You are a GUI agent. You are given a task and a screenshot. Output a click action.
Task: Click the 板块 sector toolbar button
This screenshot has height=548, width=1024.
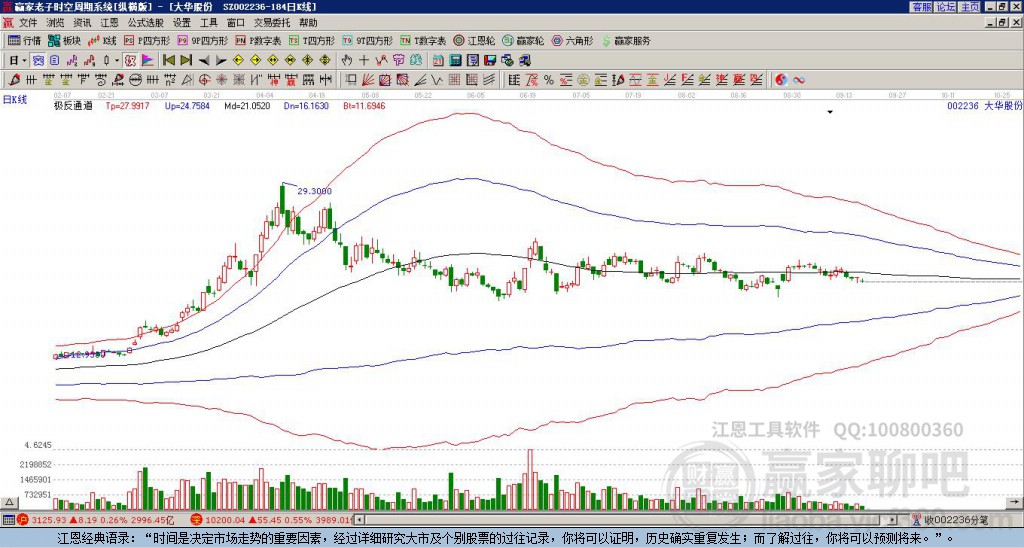[x=65, y=40]
